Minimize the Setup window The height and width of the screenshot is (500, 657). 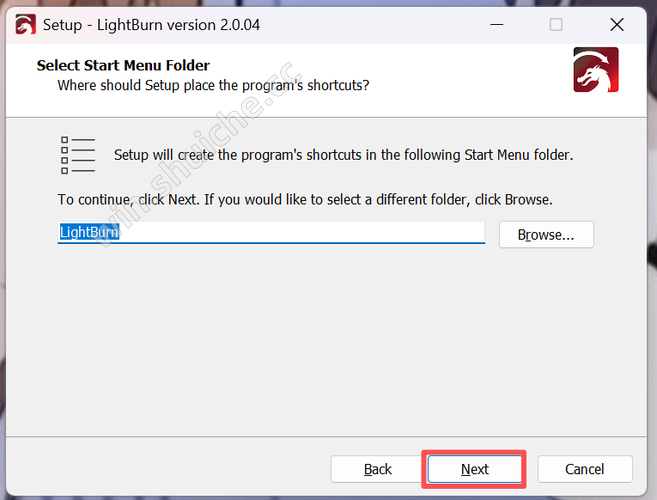point(497,24)
